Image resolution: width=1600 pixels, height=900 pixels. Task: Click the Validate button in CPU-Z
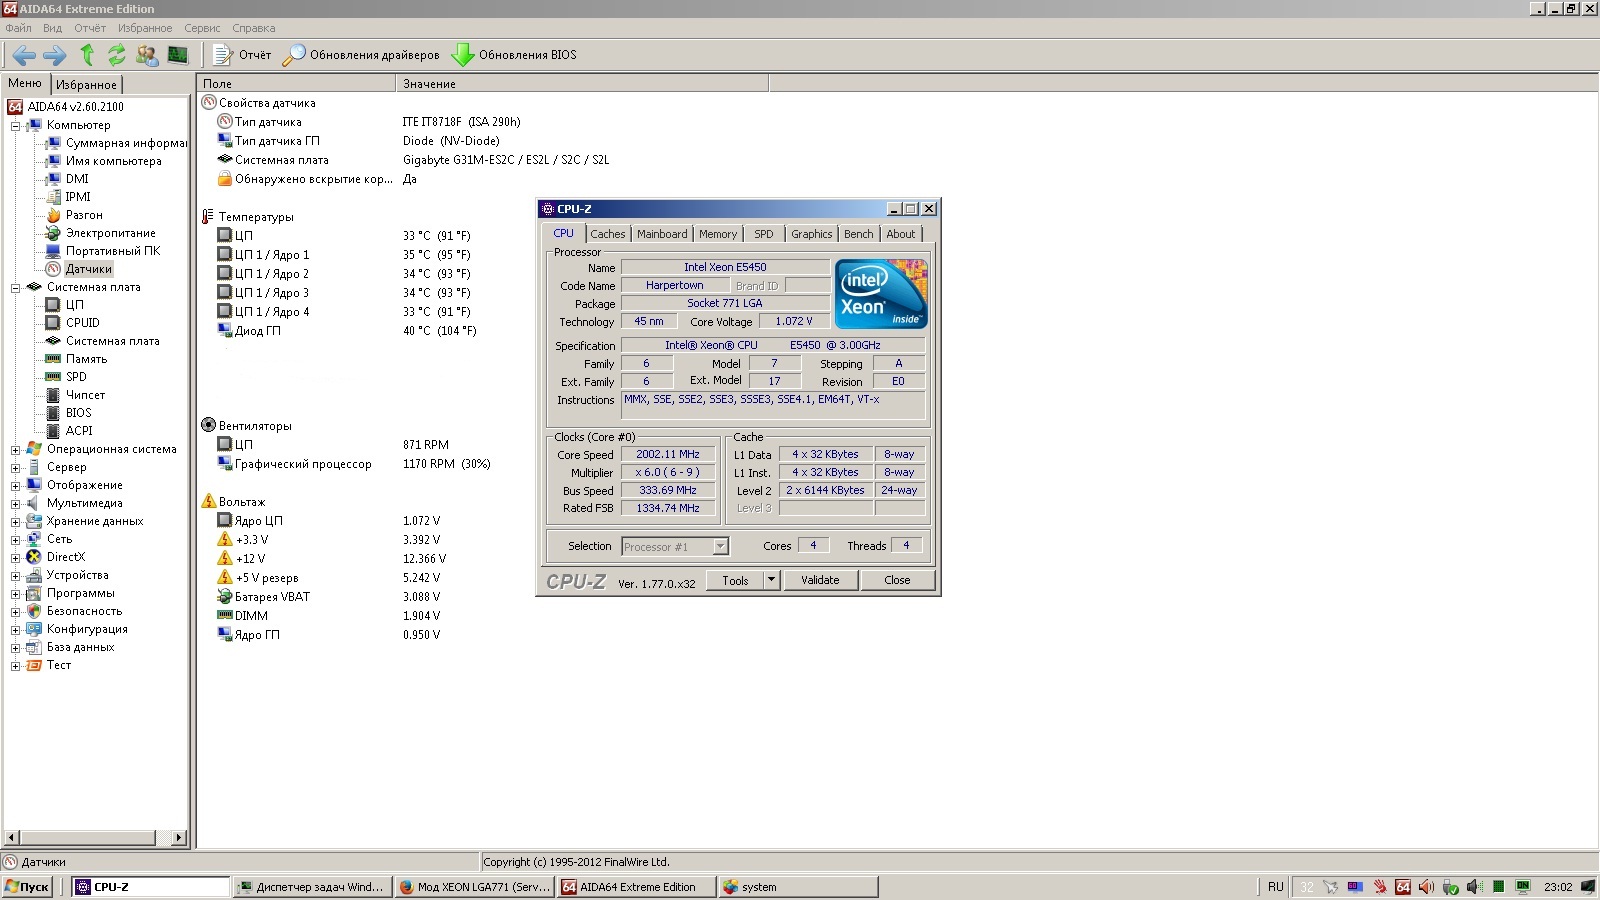click(820, 580)
